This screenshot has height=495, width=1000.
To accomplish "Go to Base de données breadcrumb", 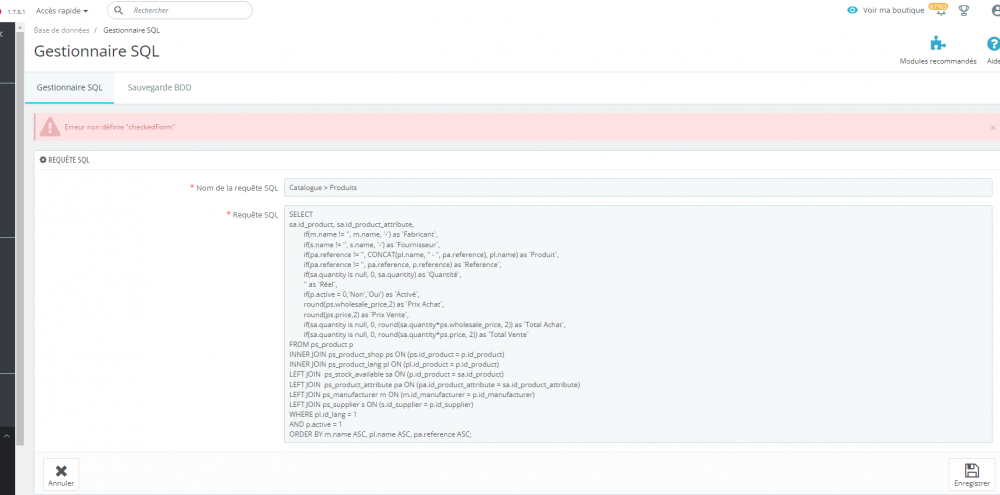I will 62,30.
